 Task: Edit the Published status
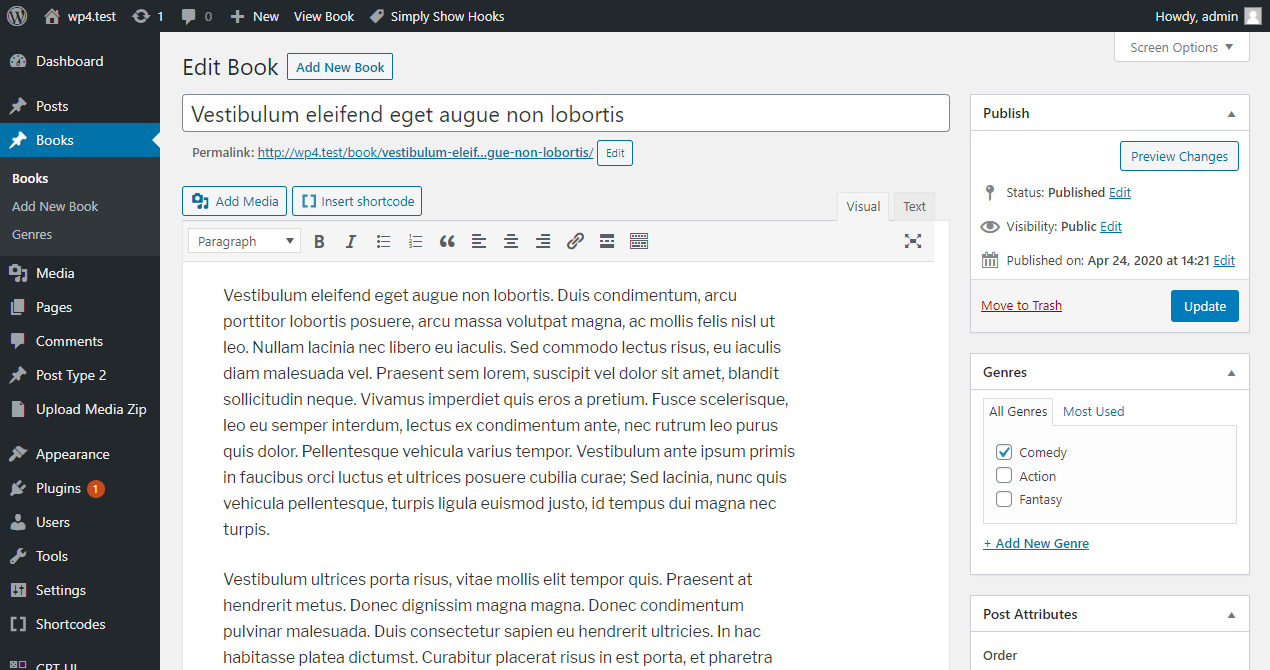click(1120, 192)
